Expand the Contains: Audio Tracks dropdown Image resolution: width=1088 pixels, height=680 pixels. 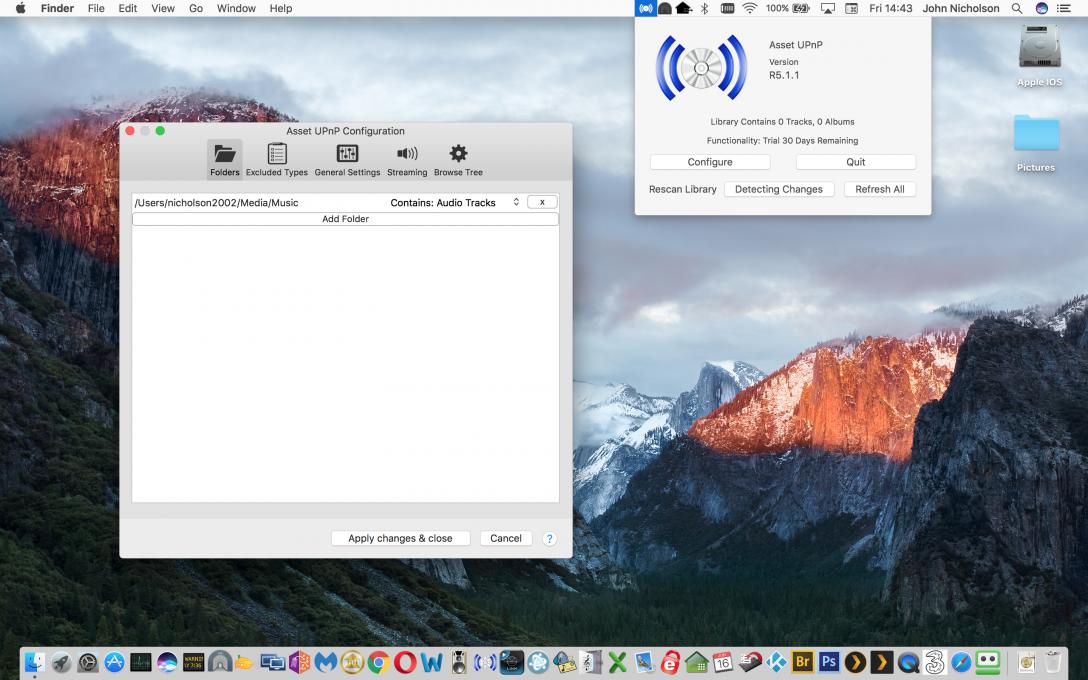tap(455, 203)
